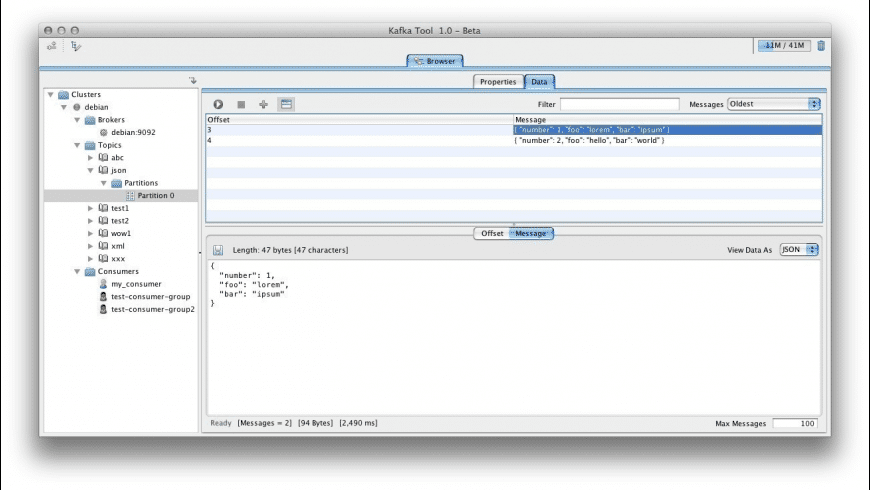This screenshot has width=870, height=490.
Task: Click the Consumers folder icon
Action: tap(90, 272)
